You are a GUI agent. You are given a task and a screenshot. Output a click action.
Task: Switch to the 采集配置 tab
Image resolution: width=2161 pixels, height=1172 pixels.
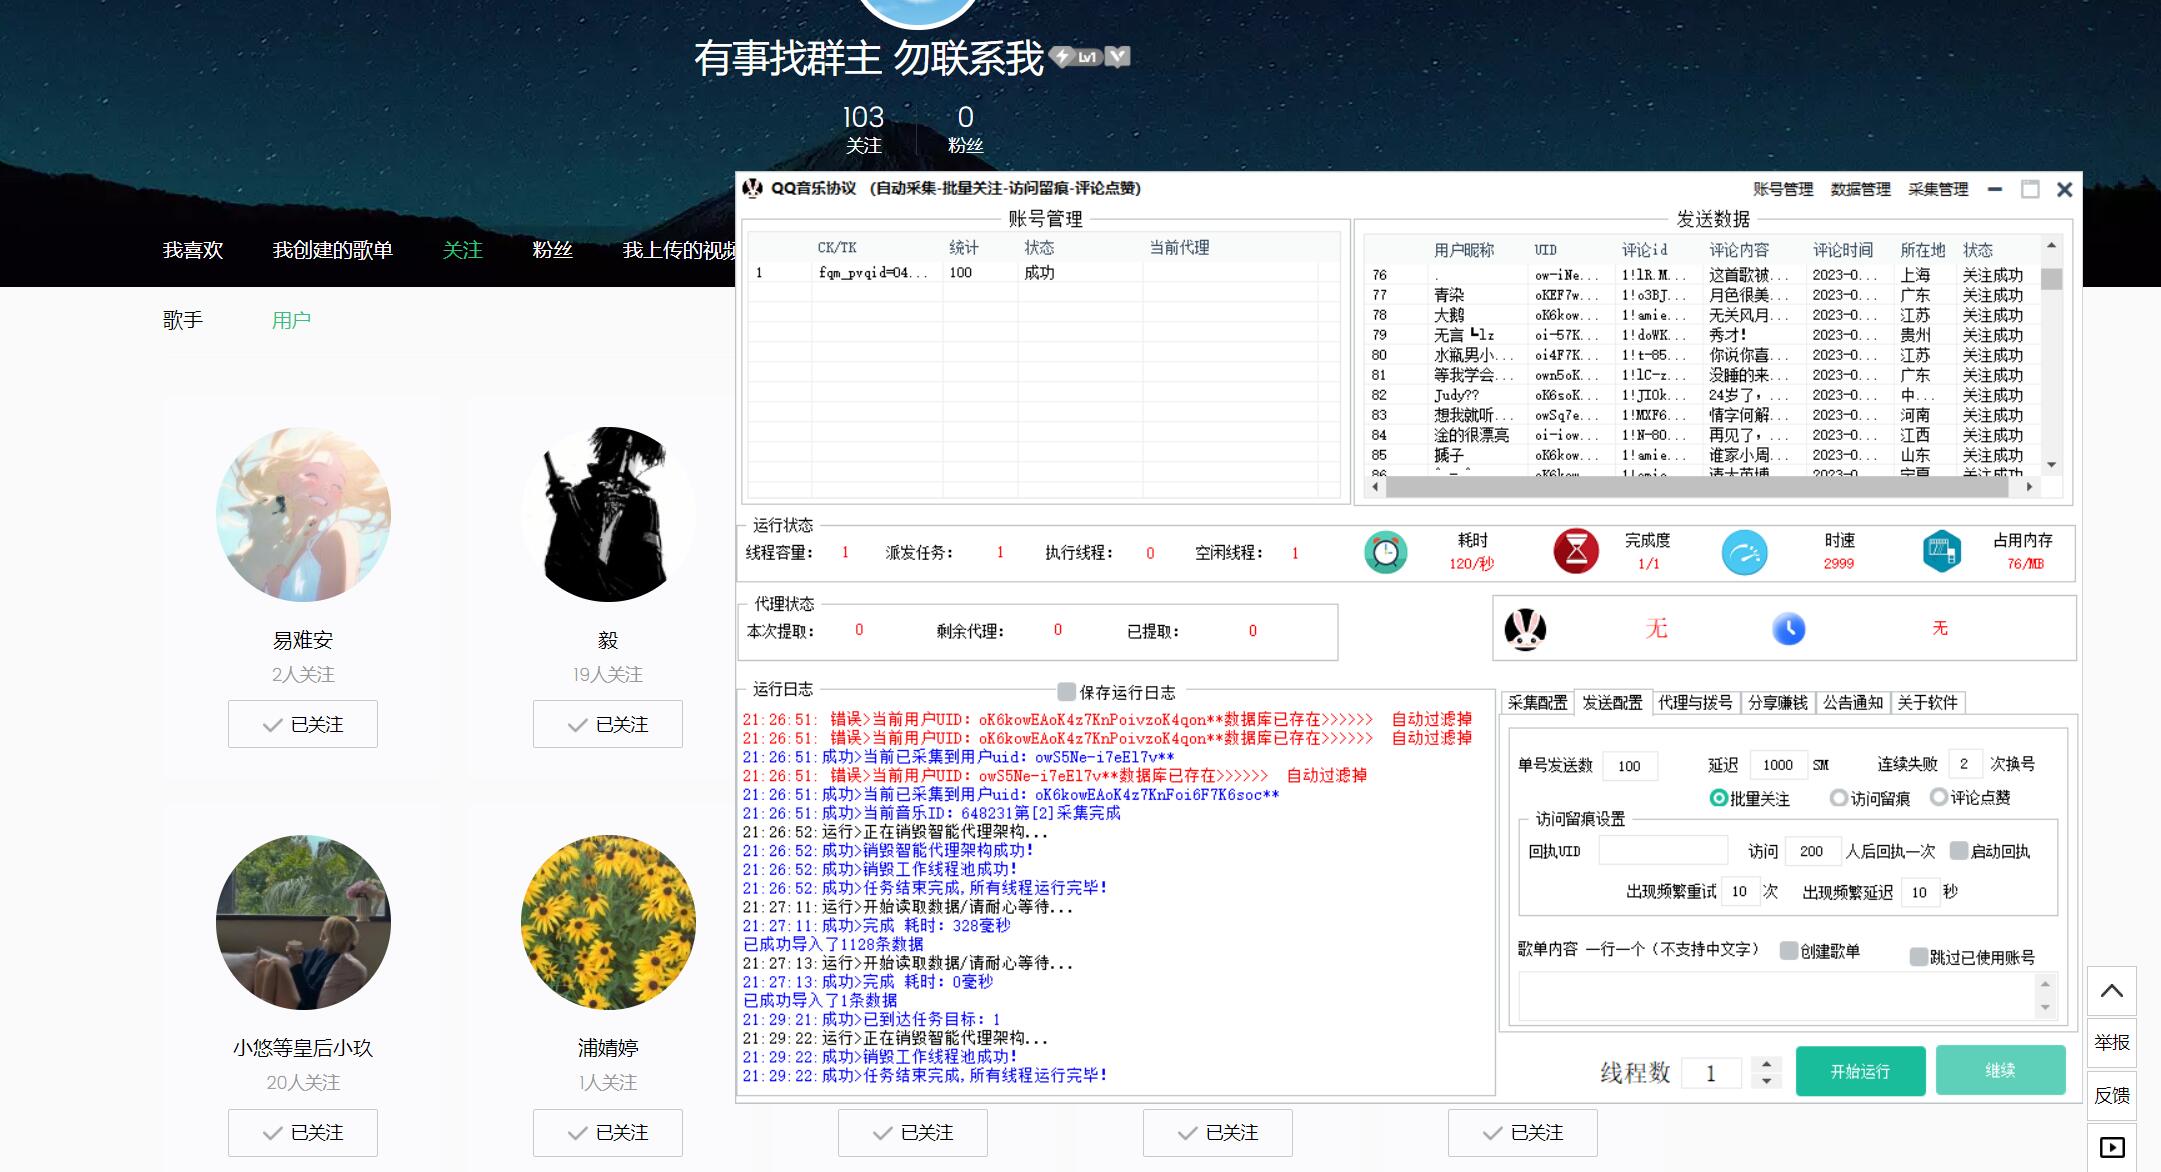coord(1537,703)
